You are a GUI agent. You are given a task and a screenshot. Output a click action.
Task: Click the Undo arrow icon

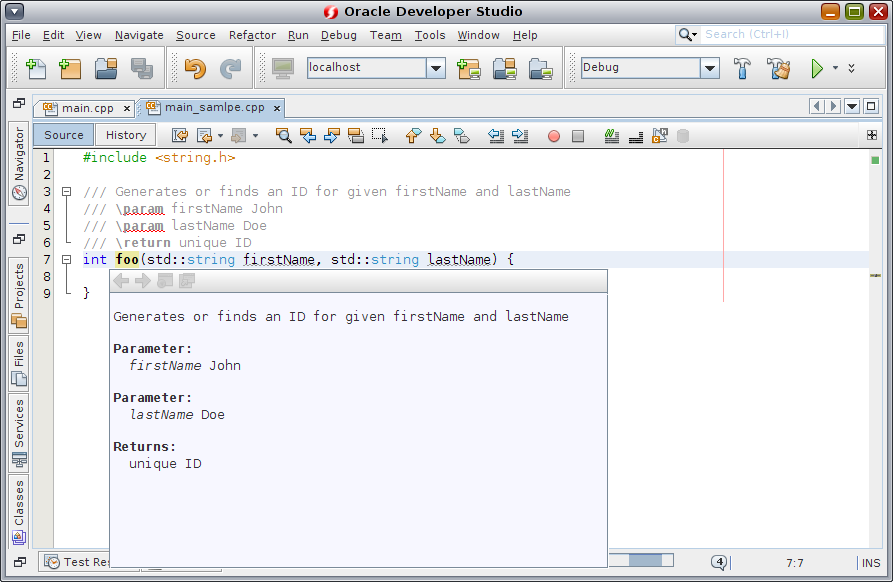[195, 68]
